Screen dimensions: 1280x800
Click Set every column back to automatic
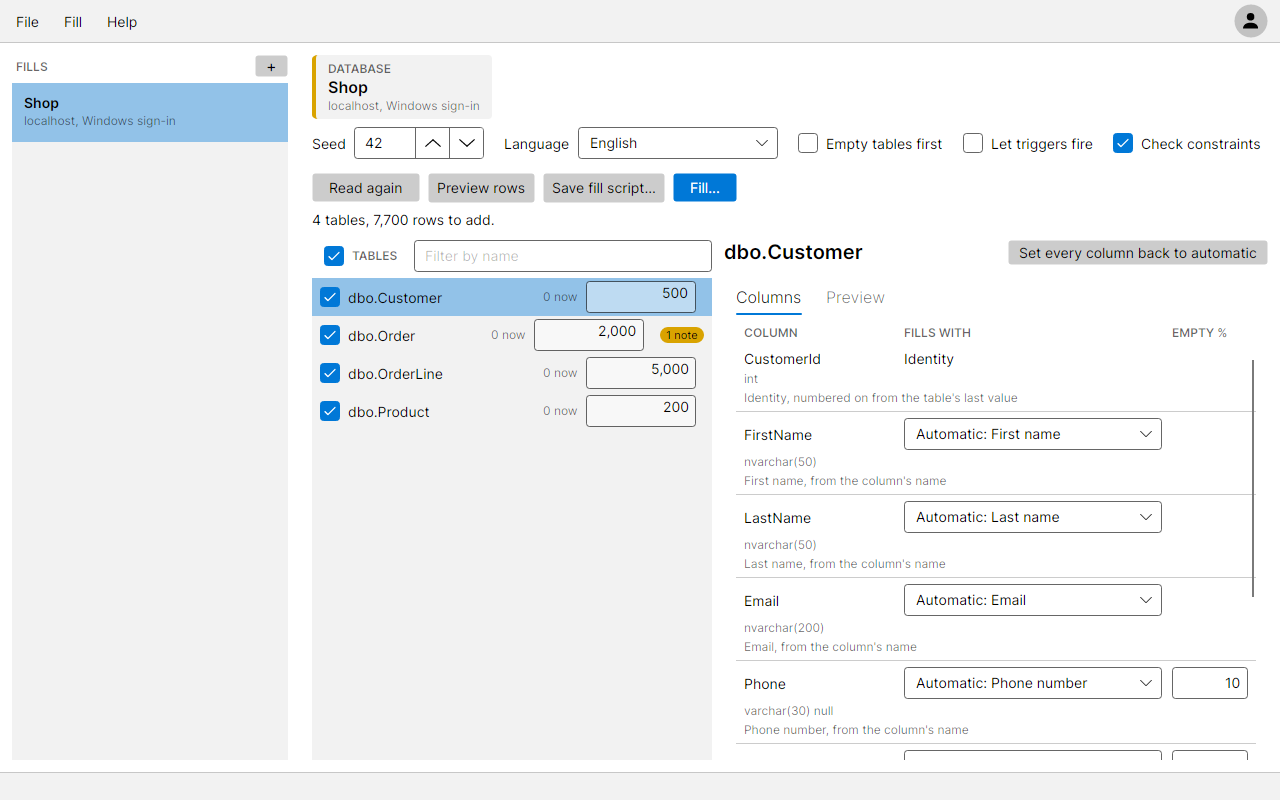point(1138,253)
